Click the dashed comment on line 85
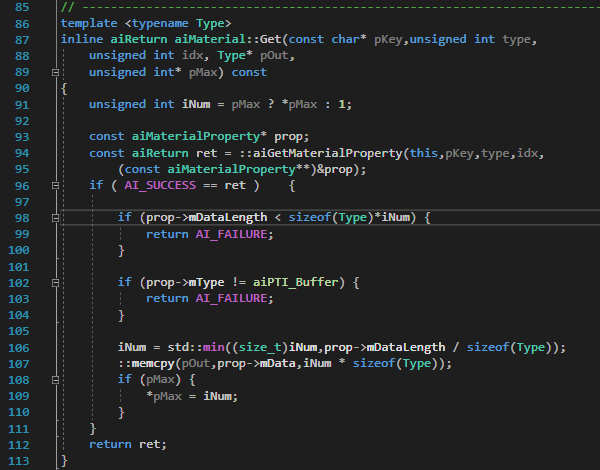 [x=330, y=7]
